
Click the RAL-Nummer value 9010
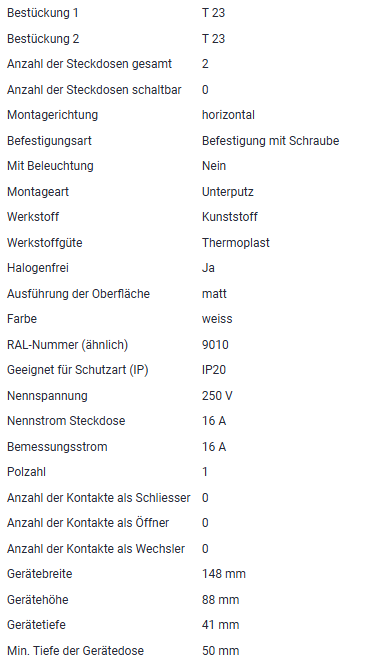[x=215, y=344]
